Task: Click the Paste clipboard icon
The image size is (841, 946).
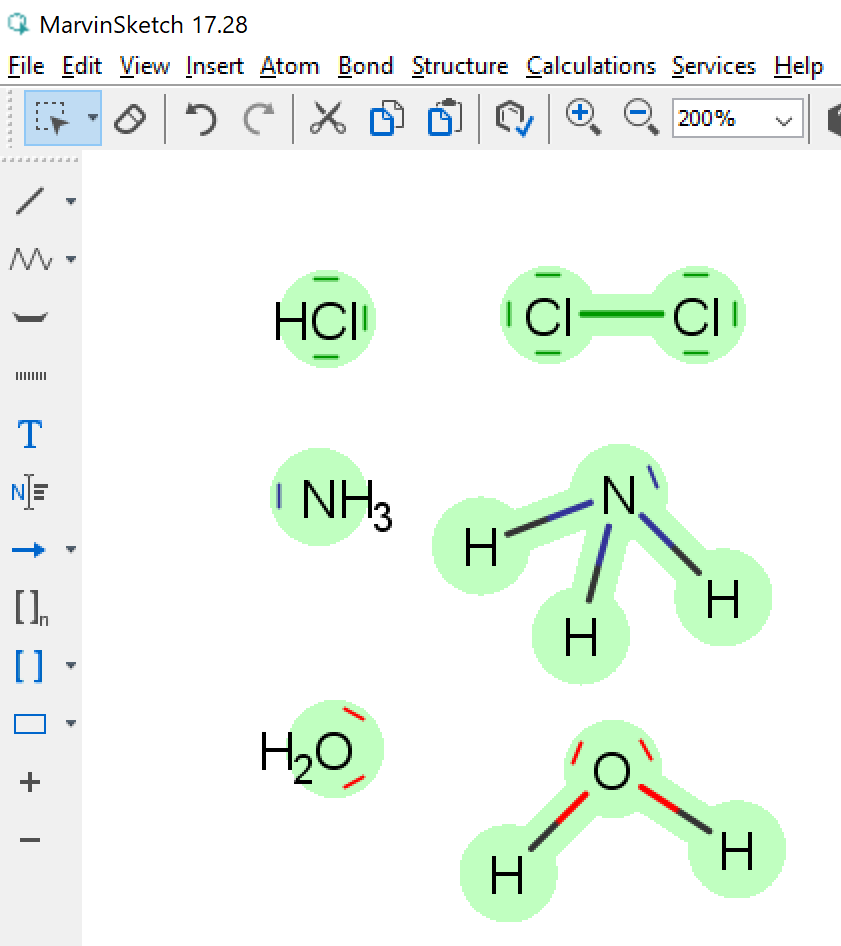Action: coord(444,119)
